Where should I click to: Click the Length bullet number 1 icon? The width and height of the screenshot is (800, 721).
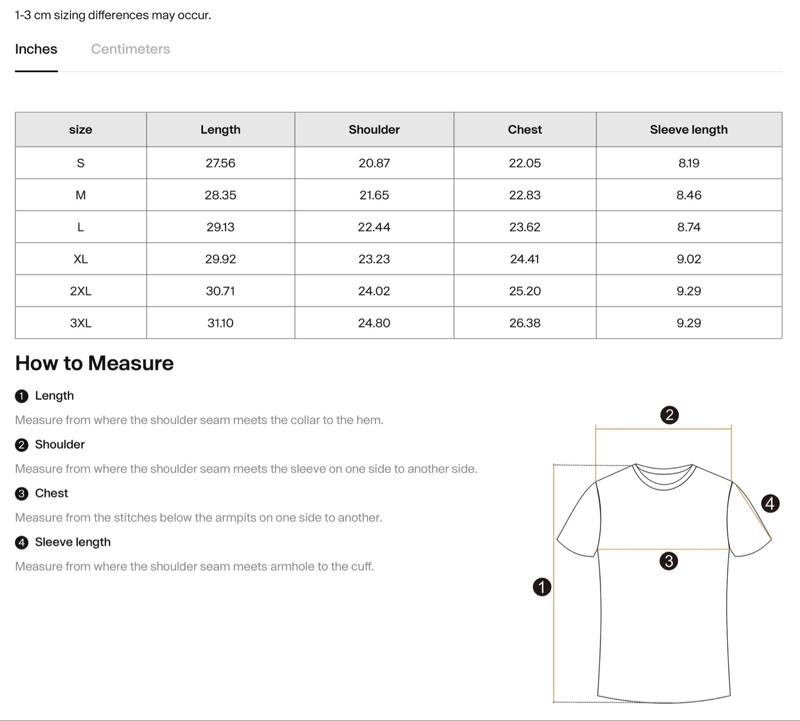(22, 396)
